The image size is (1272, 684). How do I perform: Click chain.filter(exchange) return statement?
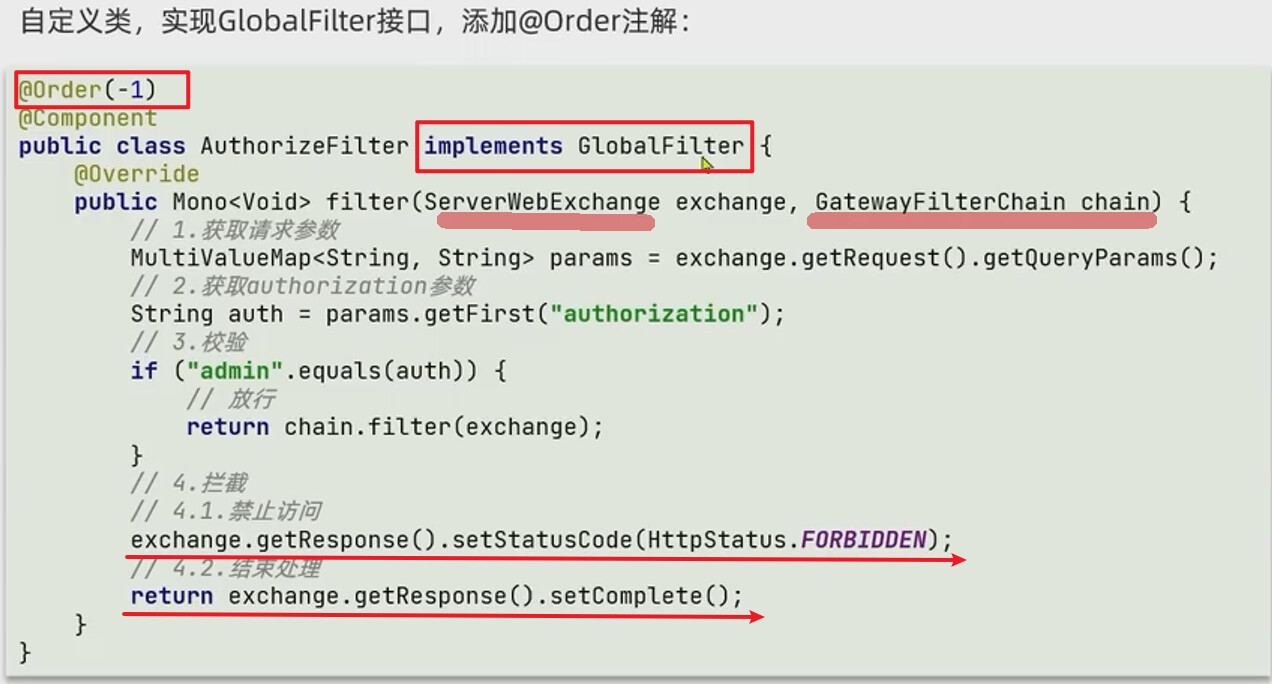(395, 427)
